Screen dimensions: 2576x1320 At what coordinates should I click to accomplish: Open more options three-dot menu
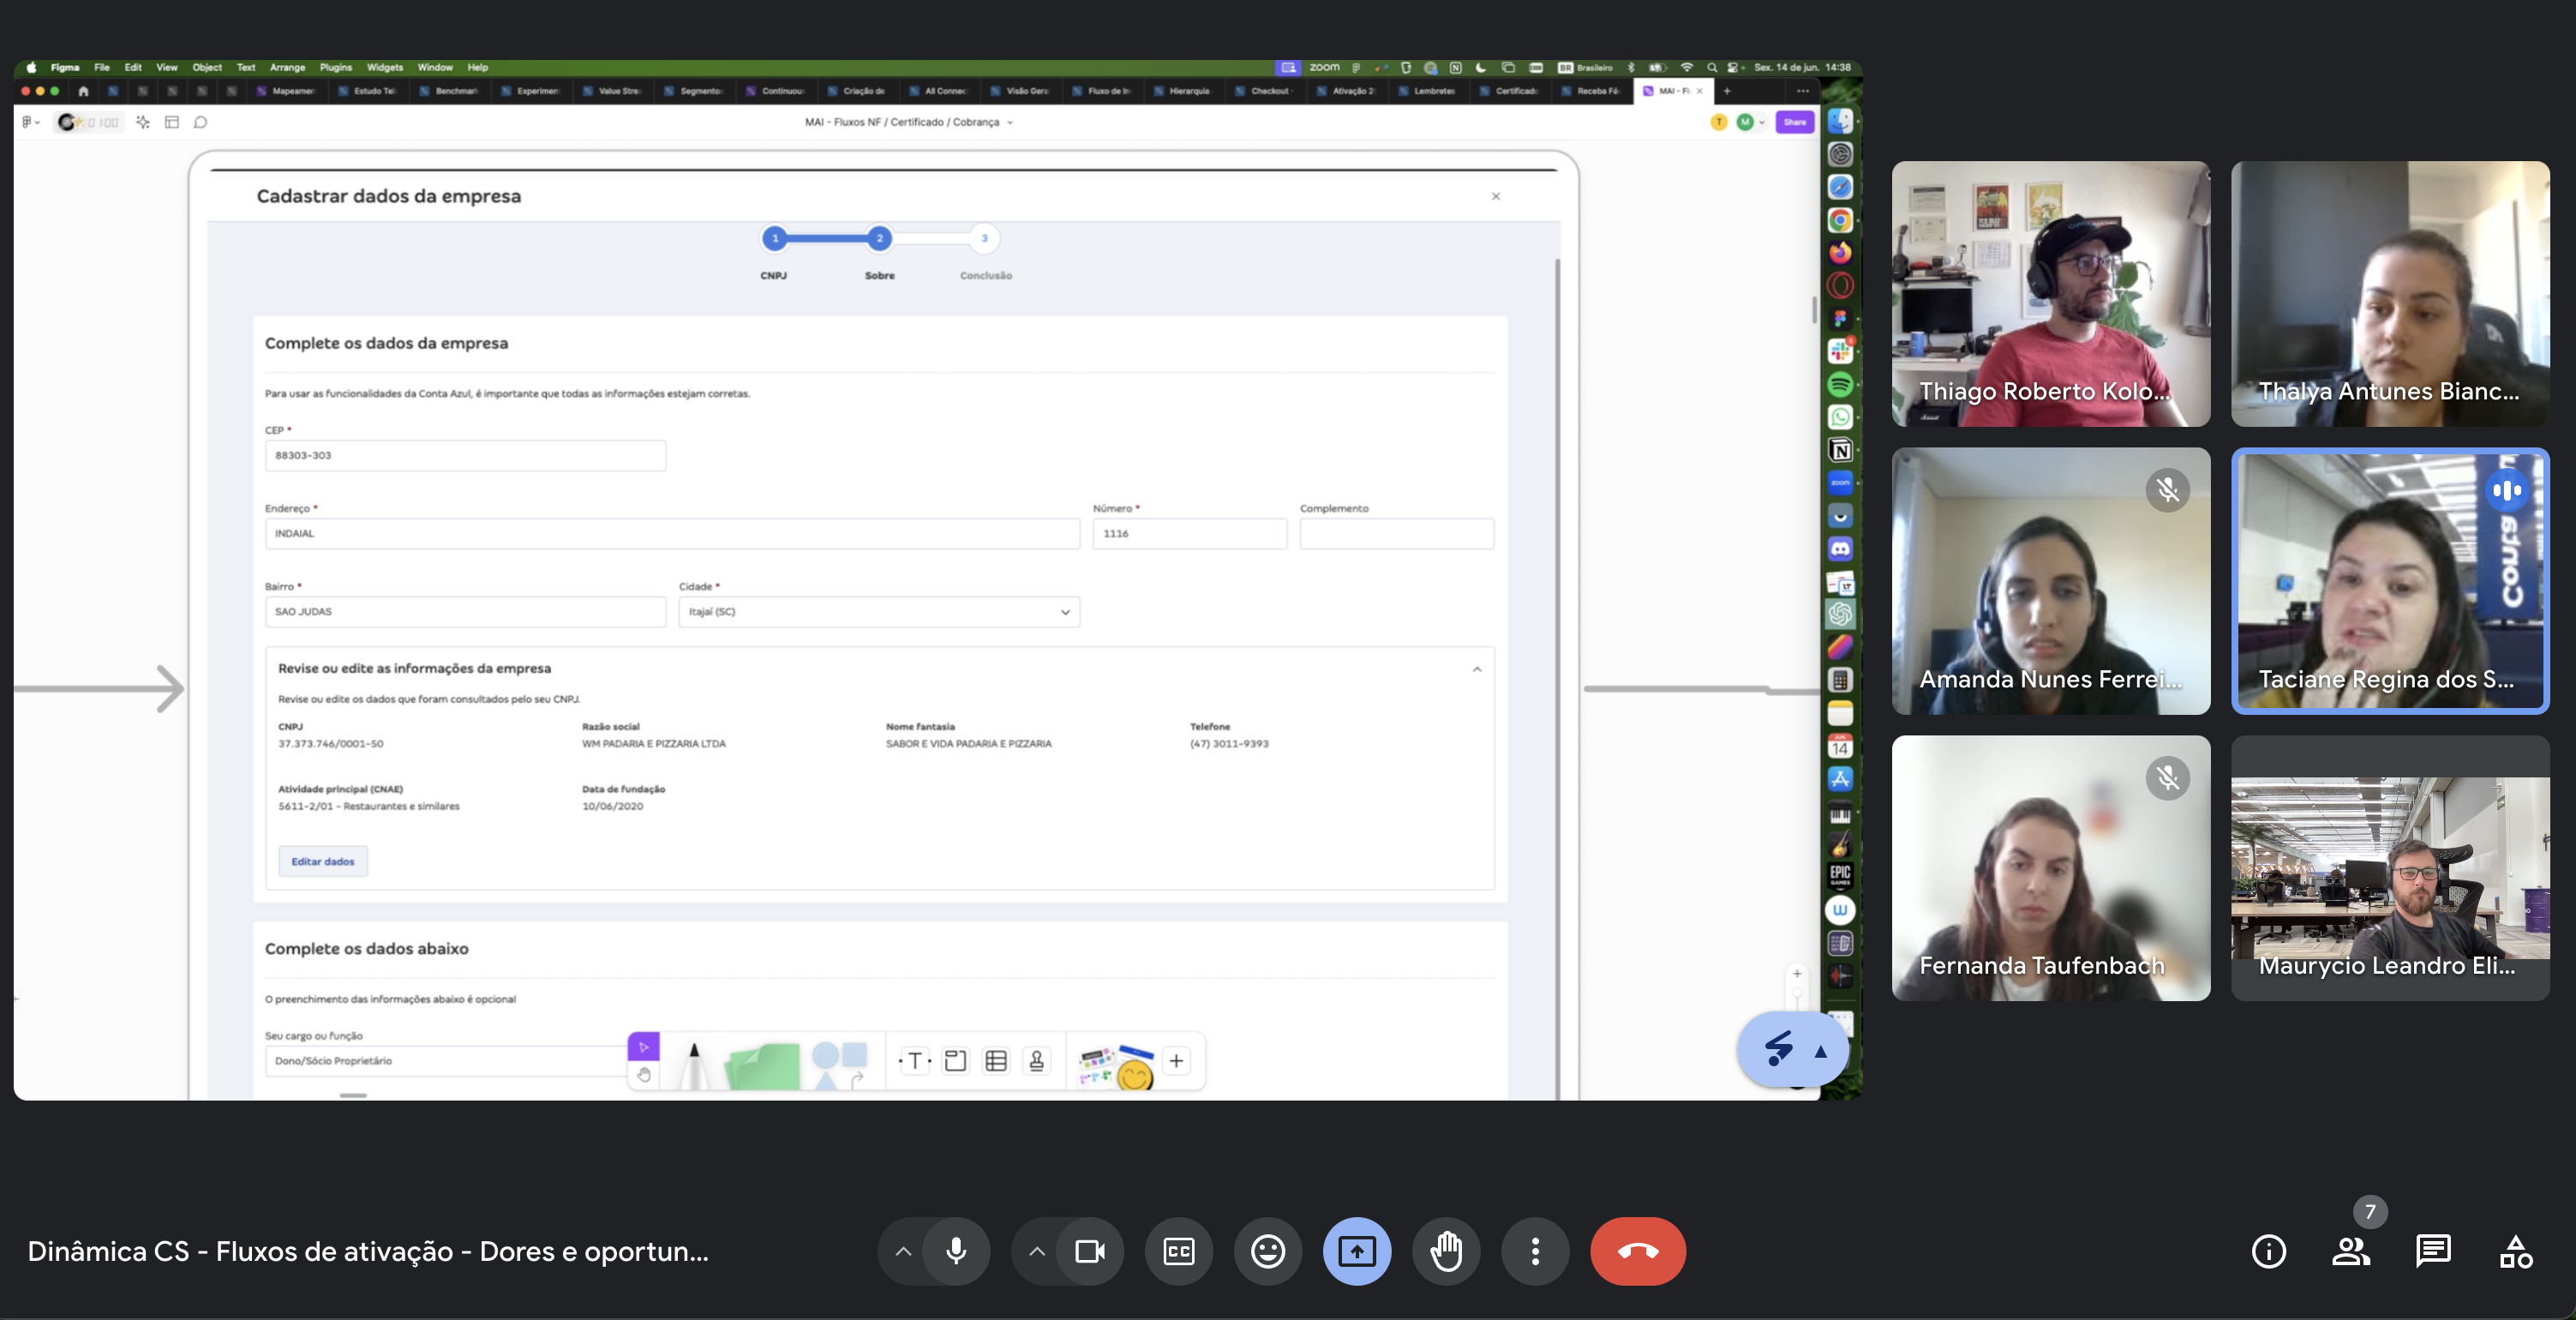click(1535, 1251)
